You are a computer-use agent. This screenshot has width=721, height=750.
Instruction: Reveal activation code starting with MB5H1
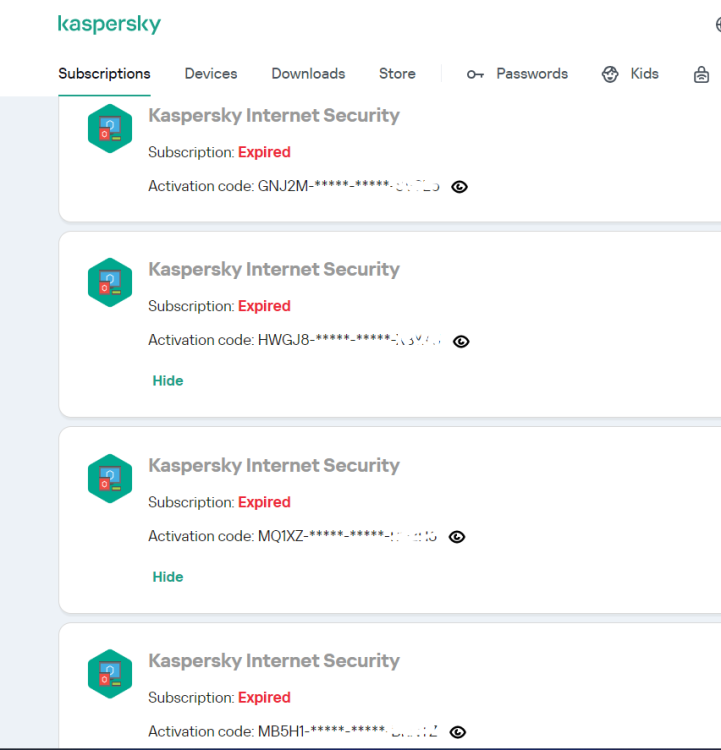(x=458, y=732)
